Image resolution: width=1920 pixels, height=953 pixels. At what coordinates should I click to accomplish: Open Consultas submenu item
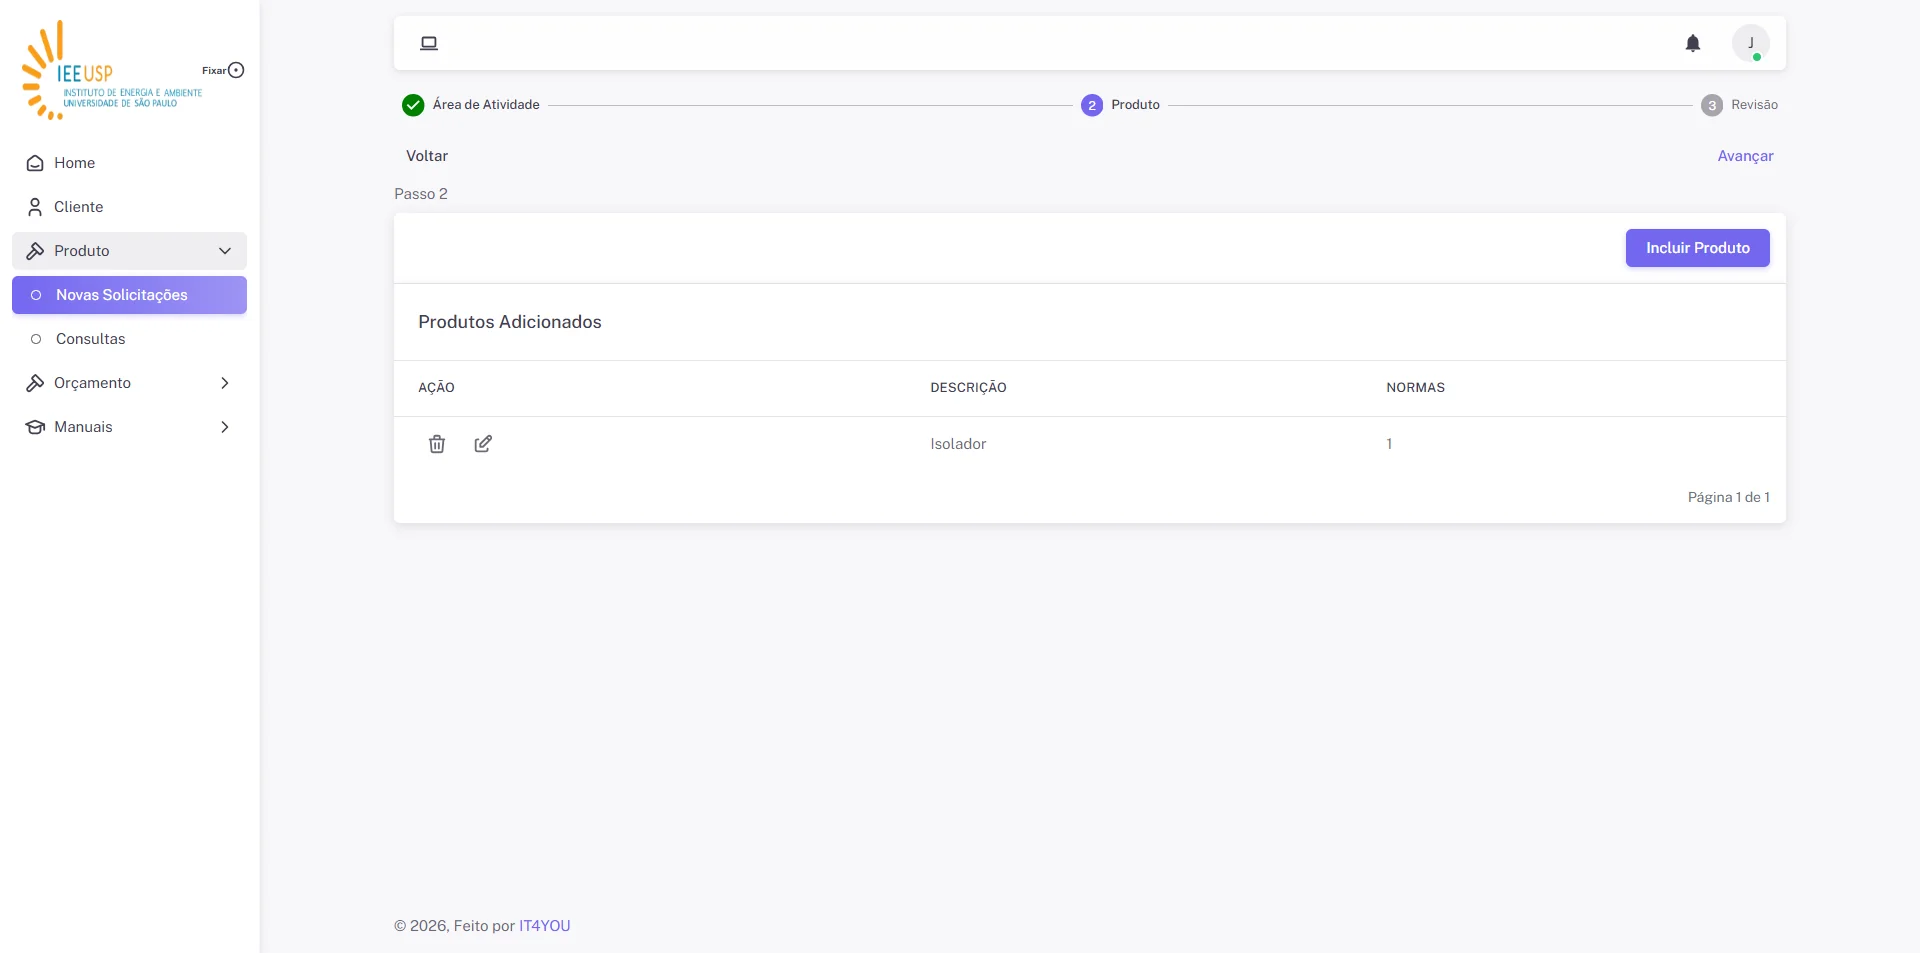click(x=129, y=339)
